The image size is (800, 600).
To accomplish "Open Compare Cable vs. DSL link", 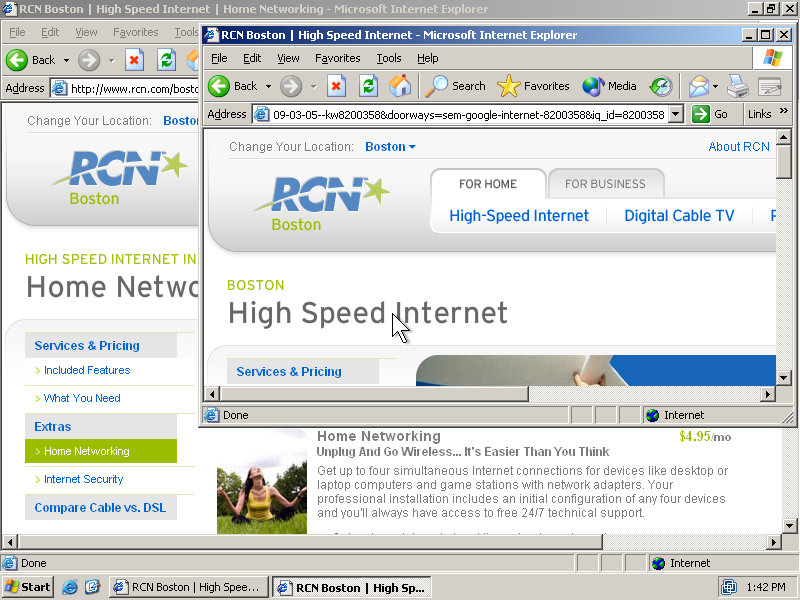I will (100, 508).
